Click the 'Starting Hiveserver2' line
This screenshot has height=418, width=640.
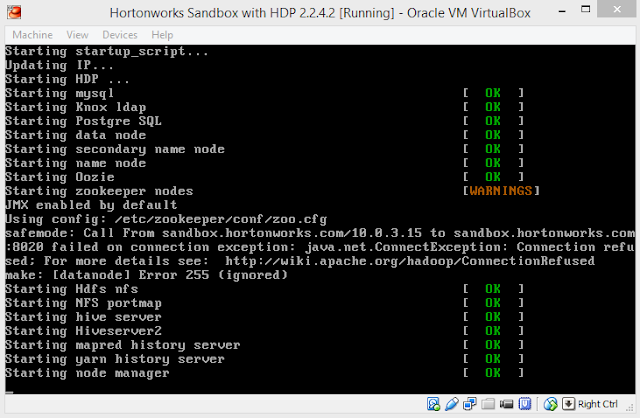[x=83, y=331]
